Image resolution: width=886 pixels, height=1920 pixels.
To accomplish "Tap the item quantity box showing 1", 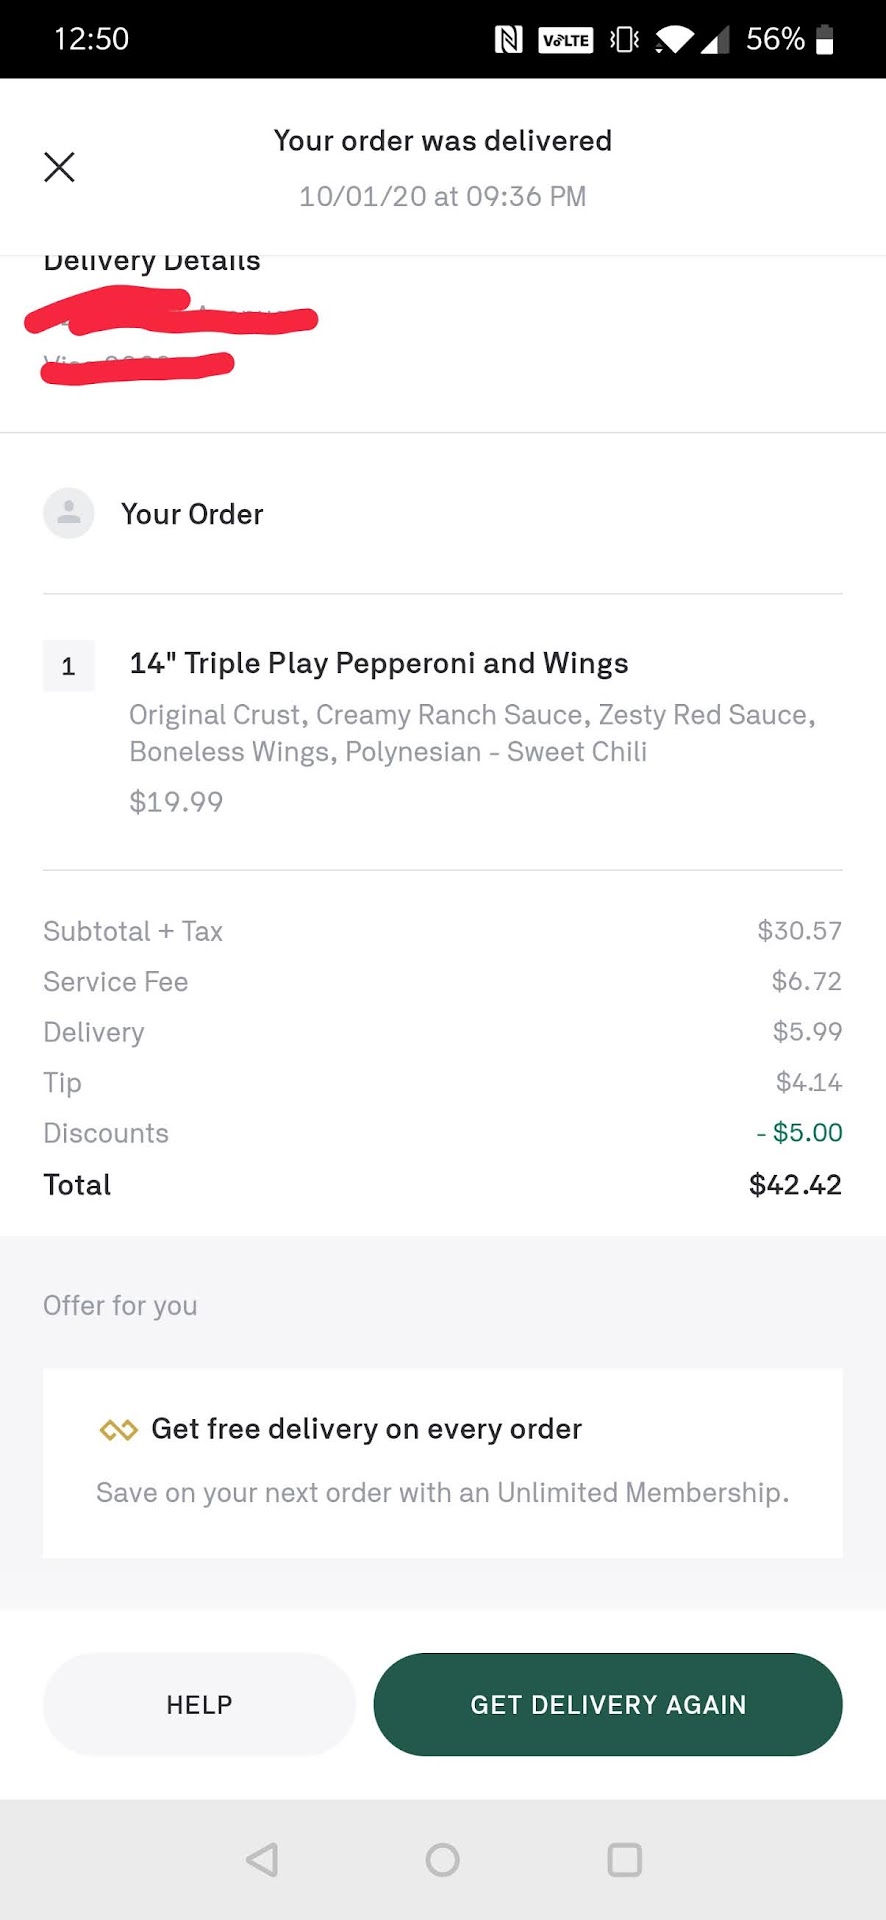I will [x=69, y=666].
